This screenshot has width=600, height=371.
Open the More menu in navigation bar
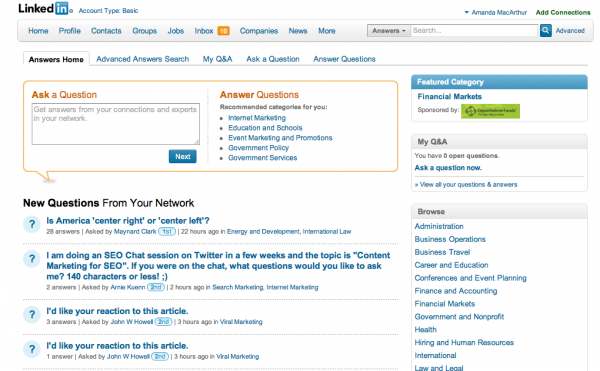[x=327, y=31]
